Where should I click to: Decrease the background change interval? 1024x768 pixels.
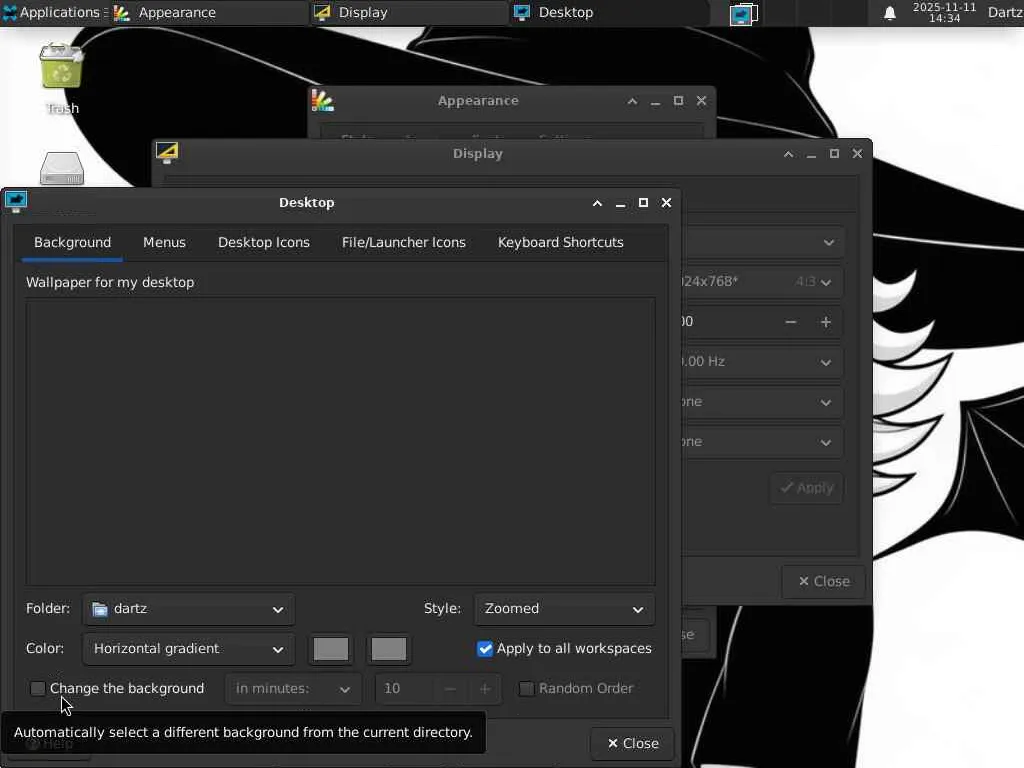(450, 689)
